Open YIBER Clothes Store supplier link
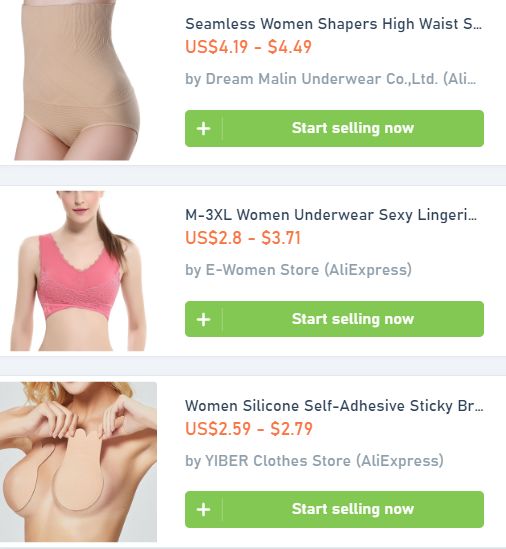506x549 pixels. tap(314, 461)
